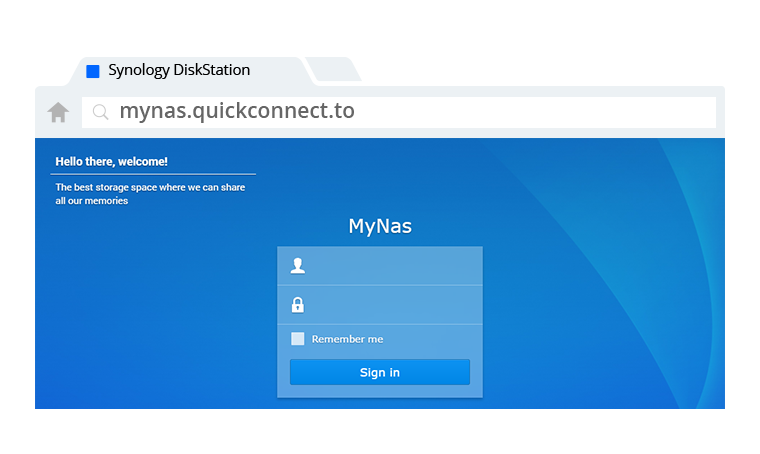Screen dimensions: 760x454
Task: Click the padlock icon in login form
Action: click(x=298, y=305)
